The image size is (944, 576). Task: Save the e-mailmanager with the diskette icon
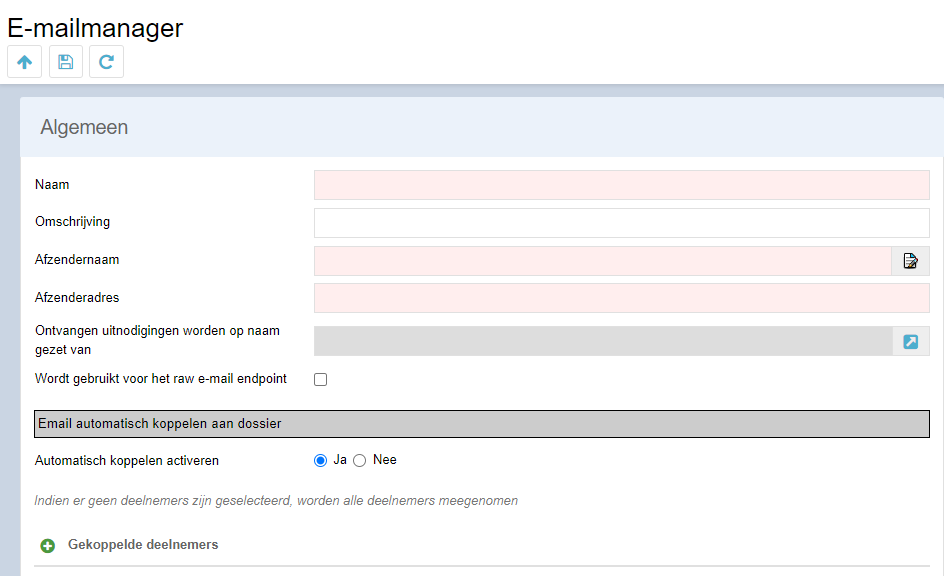tap(66, 62)
